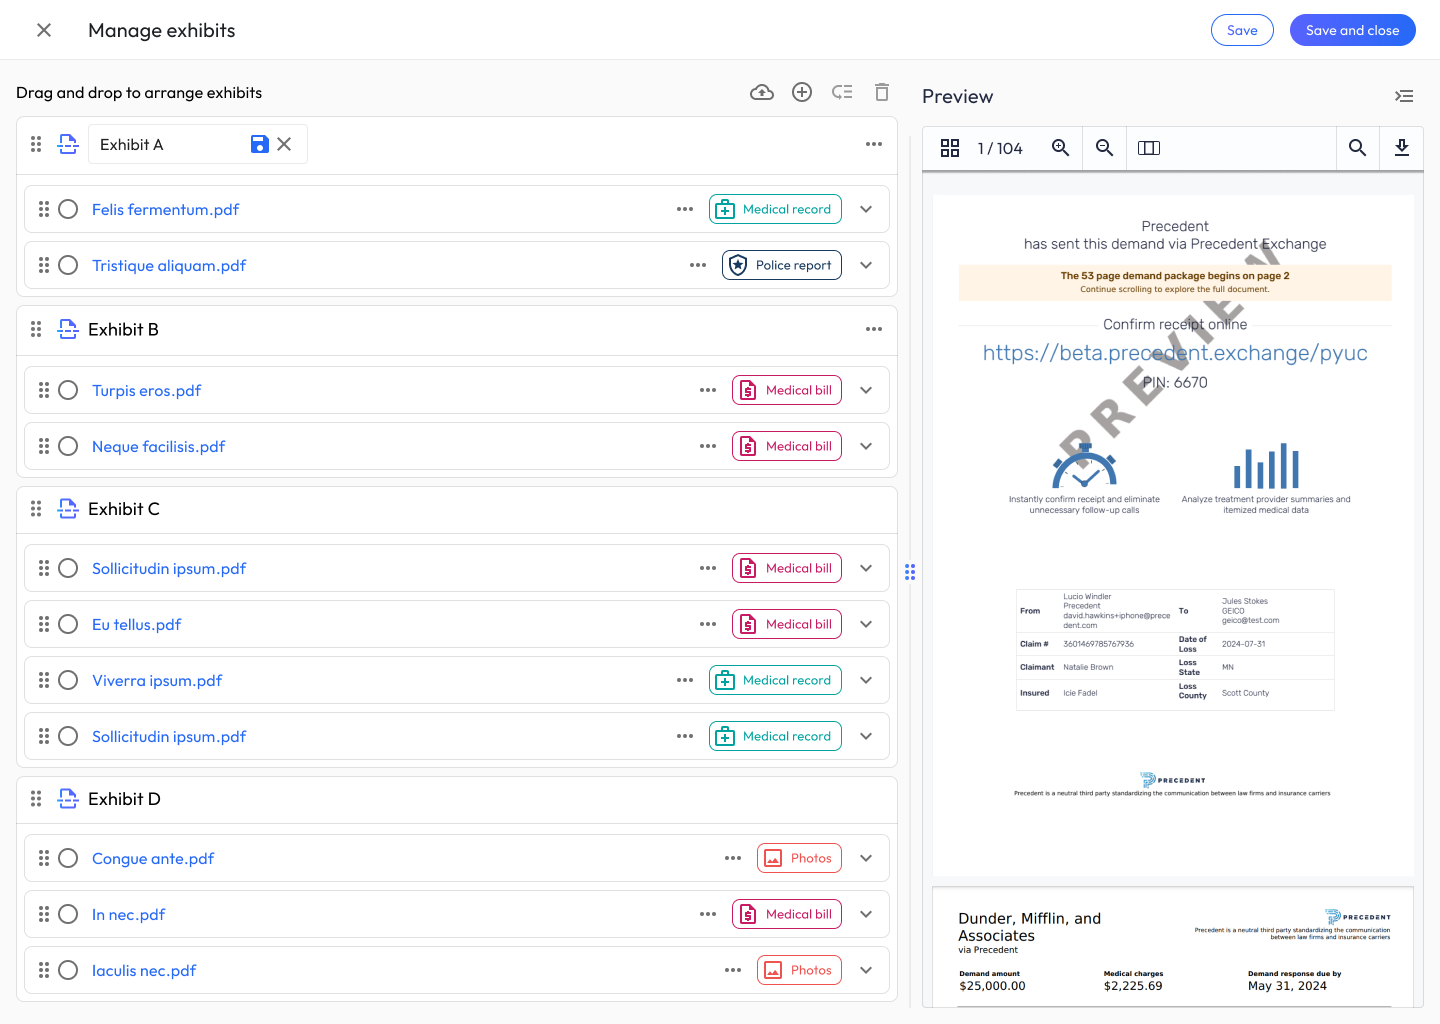Click the trash delete icon
This screenshot has width=1440, height=1024.
coord(882,92)
